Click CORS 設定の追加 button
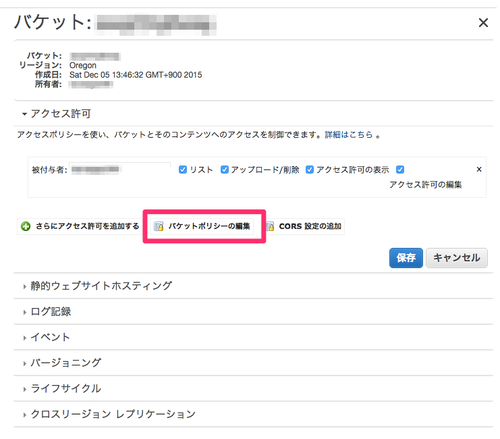The width and height of the screenshot is (500, 439). pyautogui.click(x=305, y=226)
